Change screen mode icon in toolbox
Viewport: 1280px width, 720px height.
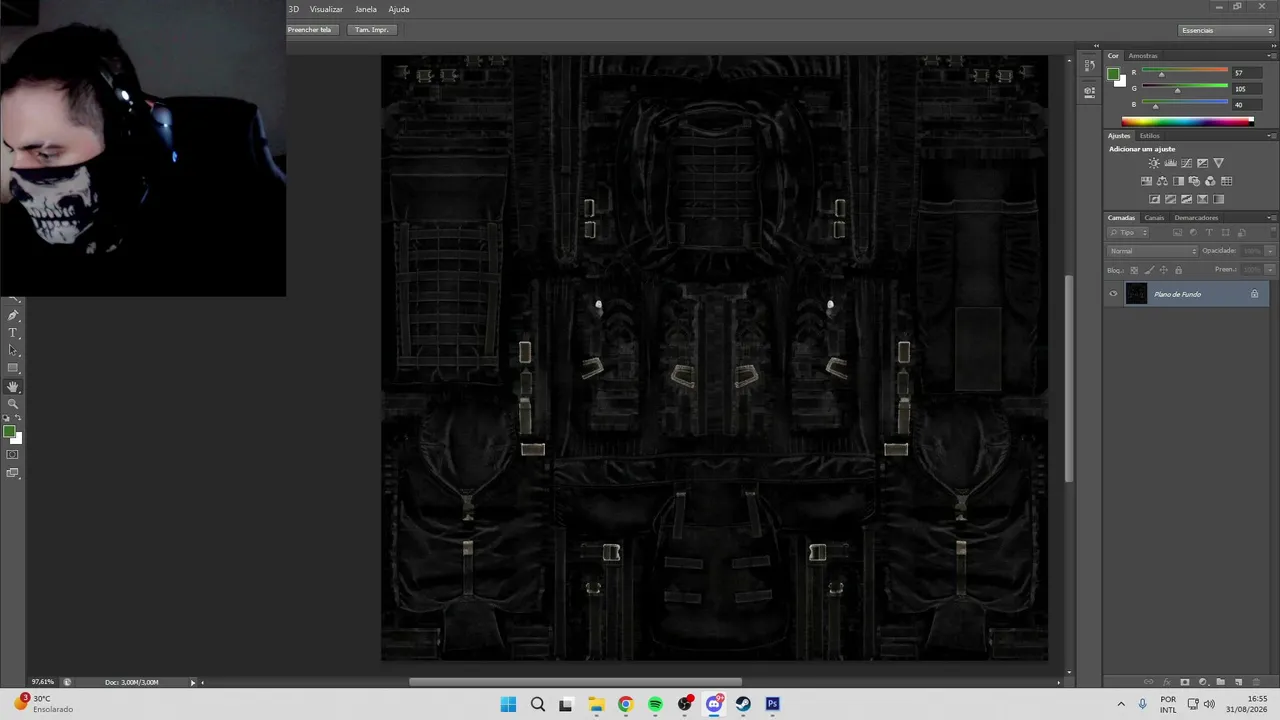pos(13,473)
